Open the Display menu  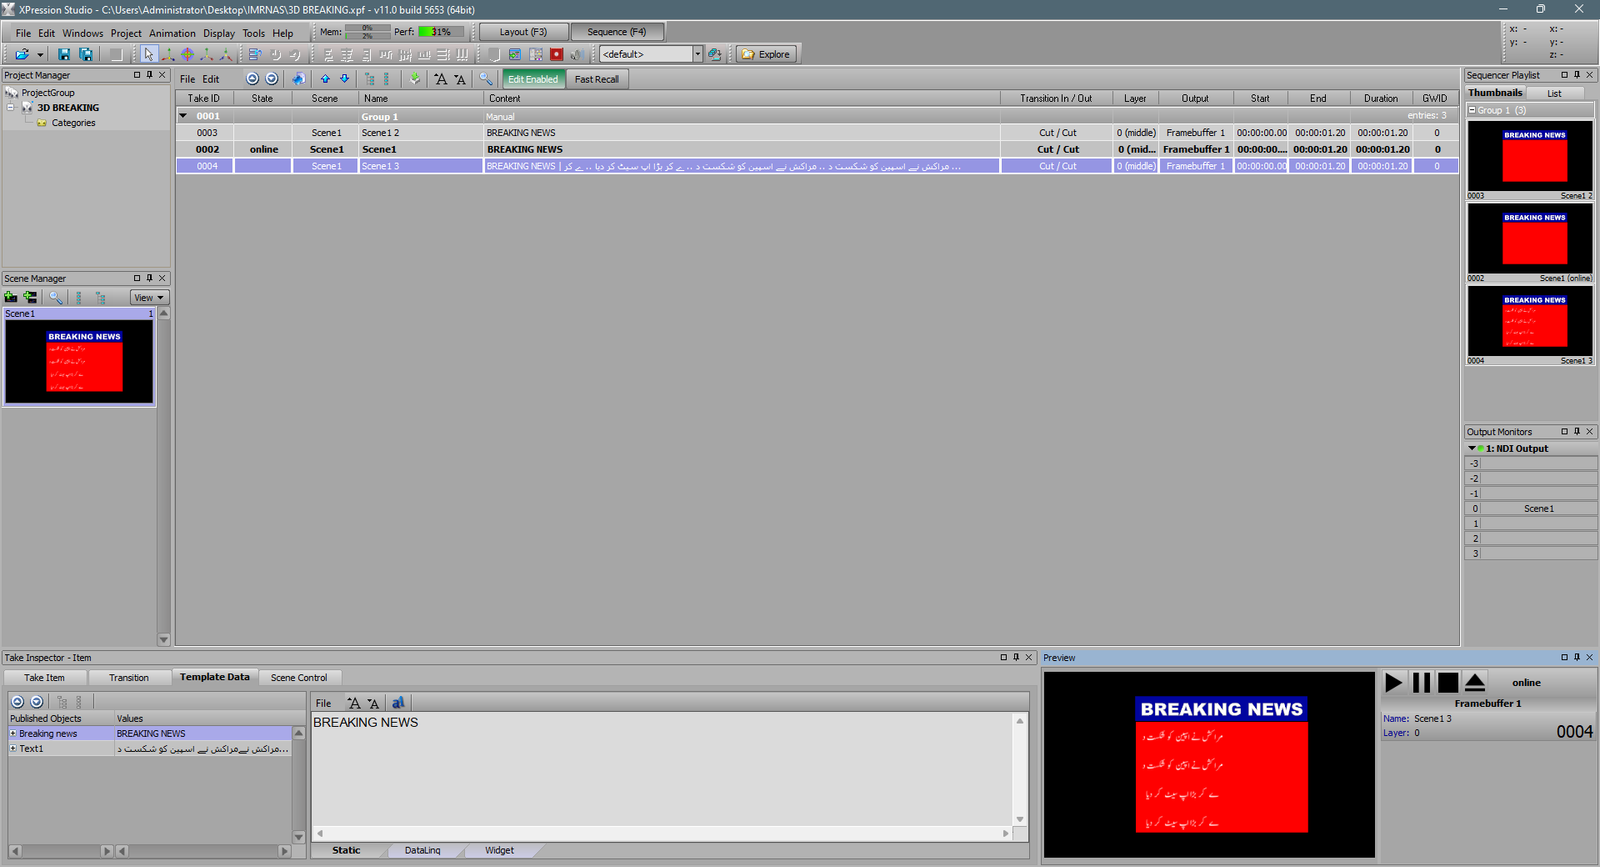point(219,33)
